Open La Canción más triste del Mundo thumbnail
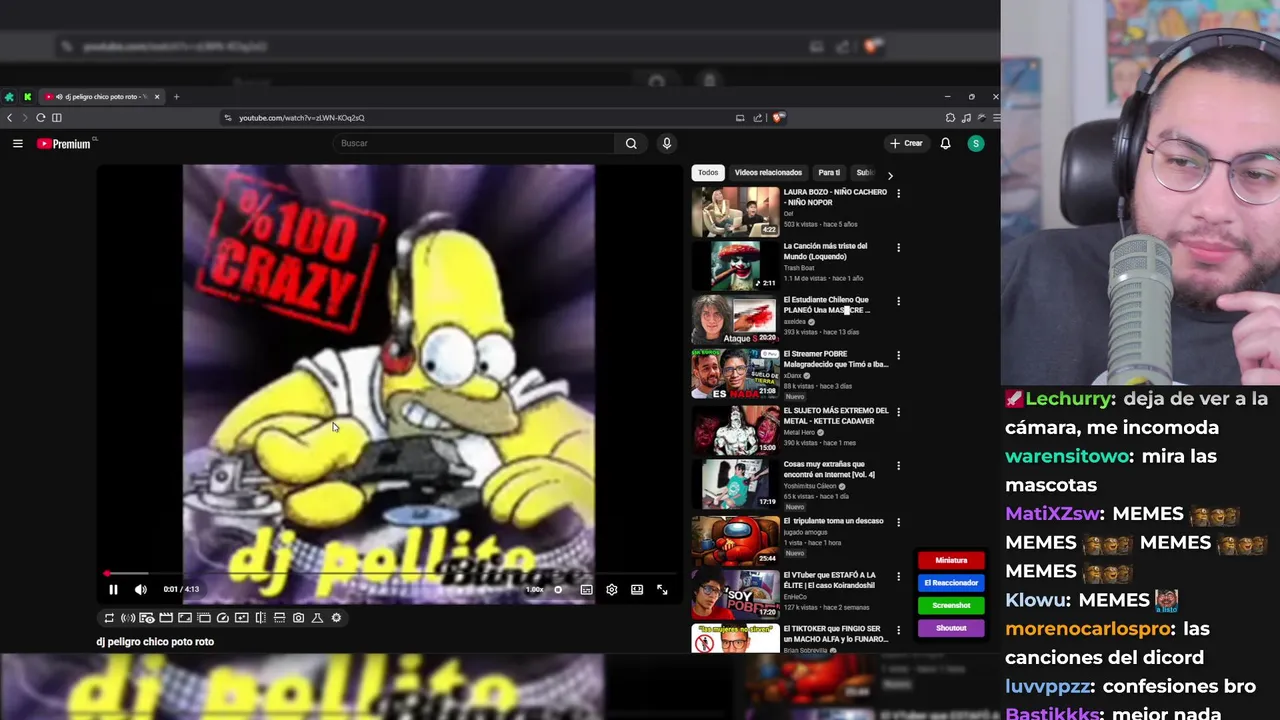This screenshot has height=720, width=1280. tap(735, 265)
